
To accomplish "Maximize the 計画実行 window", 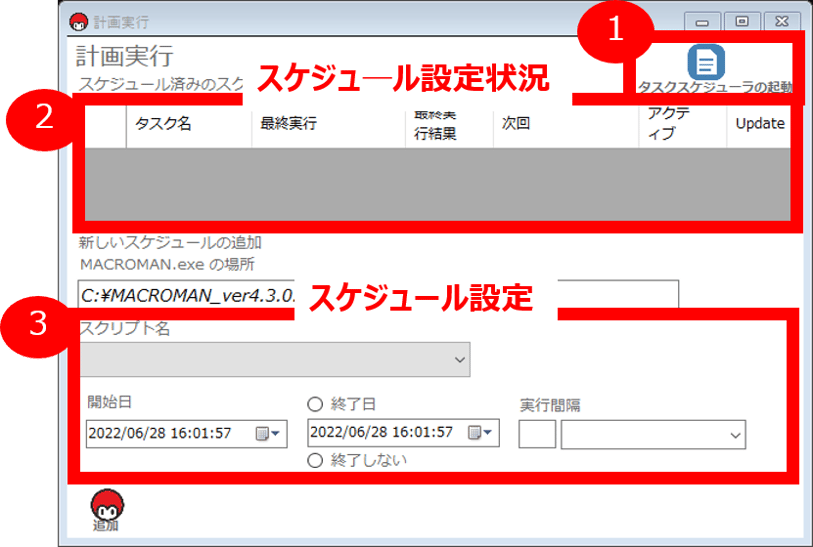I will click(x=742, y=22).
